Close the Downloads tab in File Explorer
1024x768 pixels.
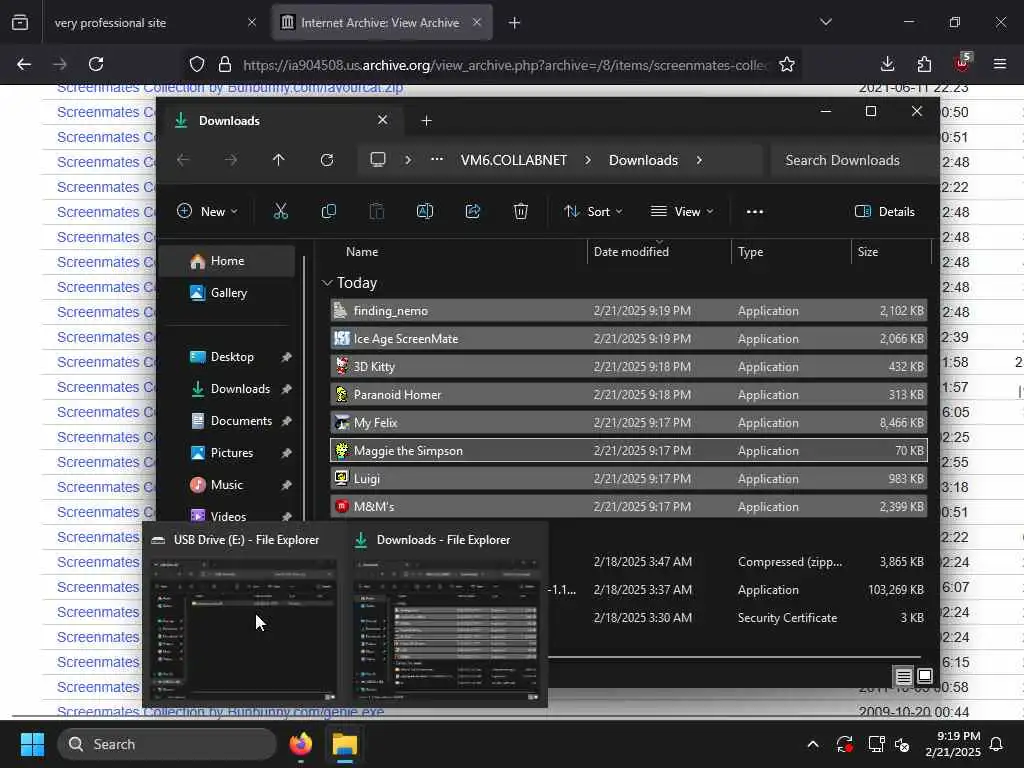click(x=383, y=120)
